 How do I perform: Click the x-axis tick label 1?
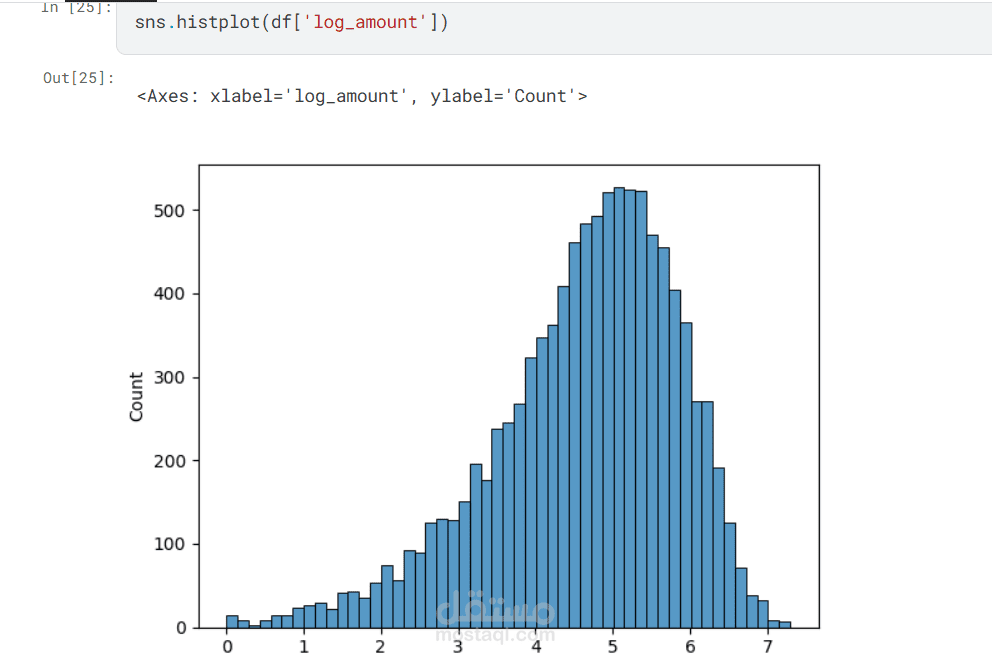click(304, 647)
